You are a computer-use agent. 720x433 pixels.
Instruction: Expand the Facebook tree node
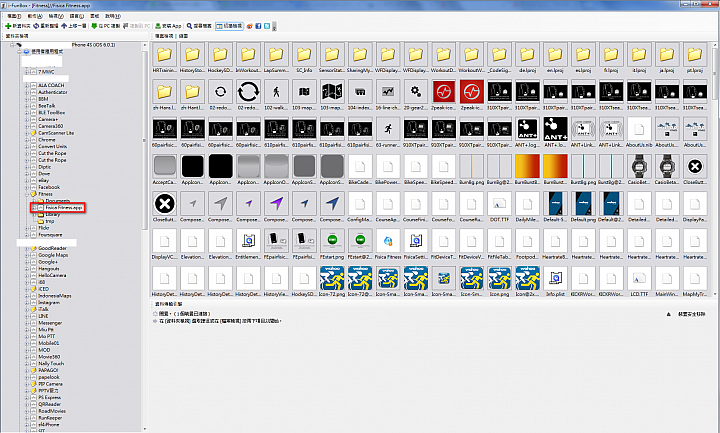click(27, 187)
